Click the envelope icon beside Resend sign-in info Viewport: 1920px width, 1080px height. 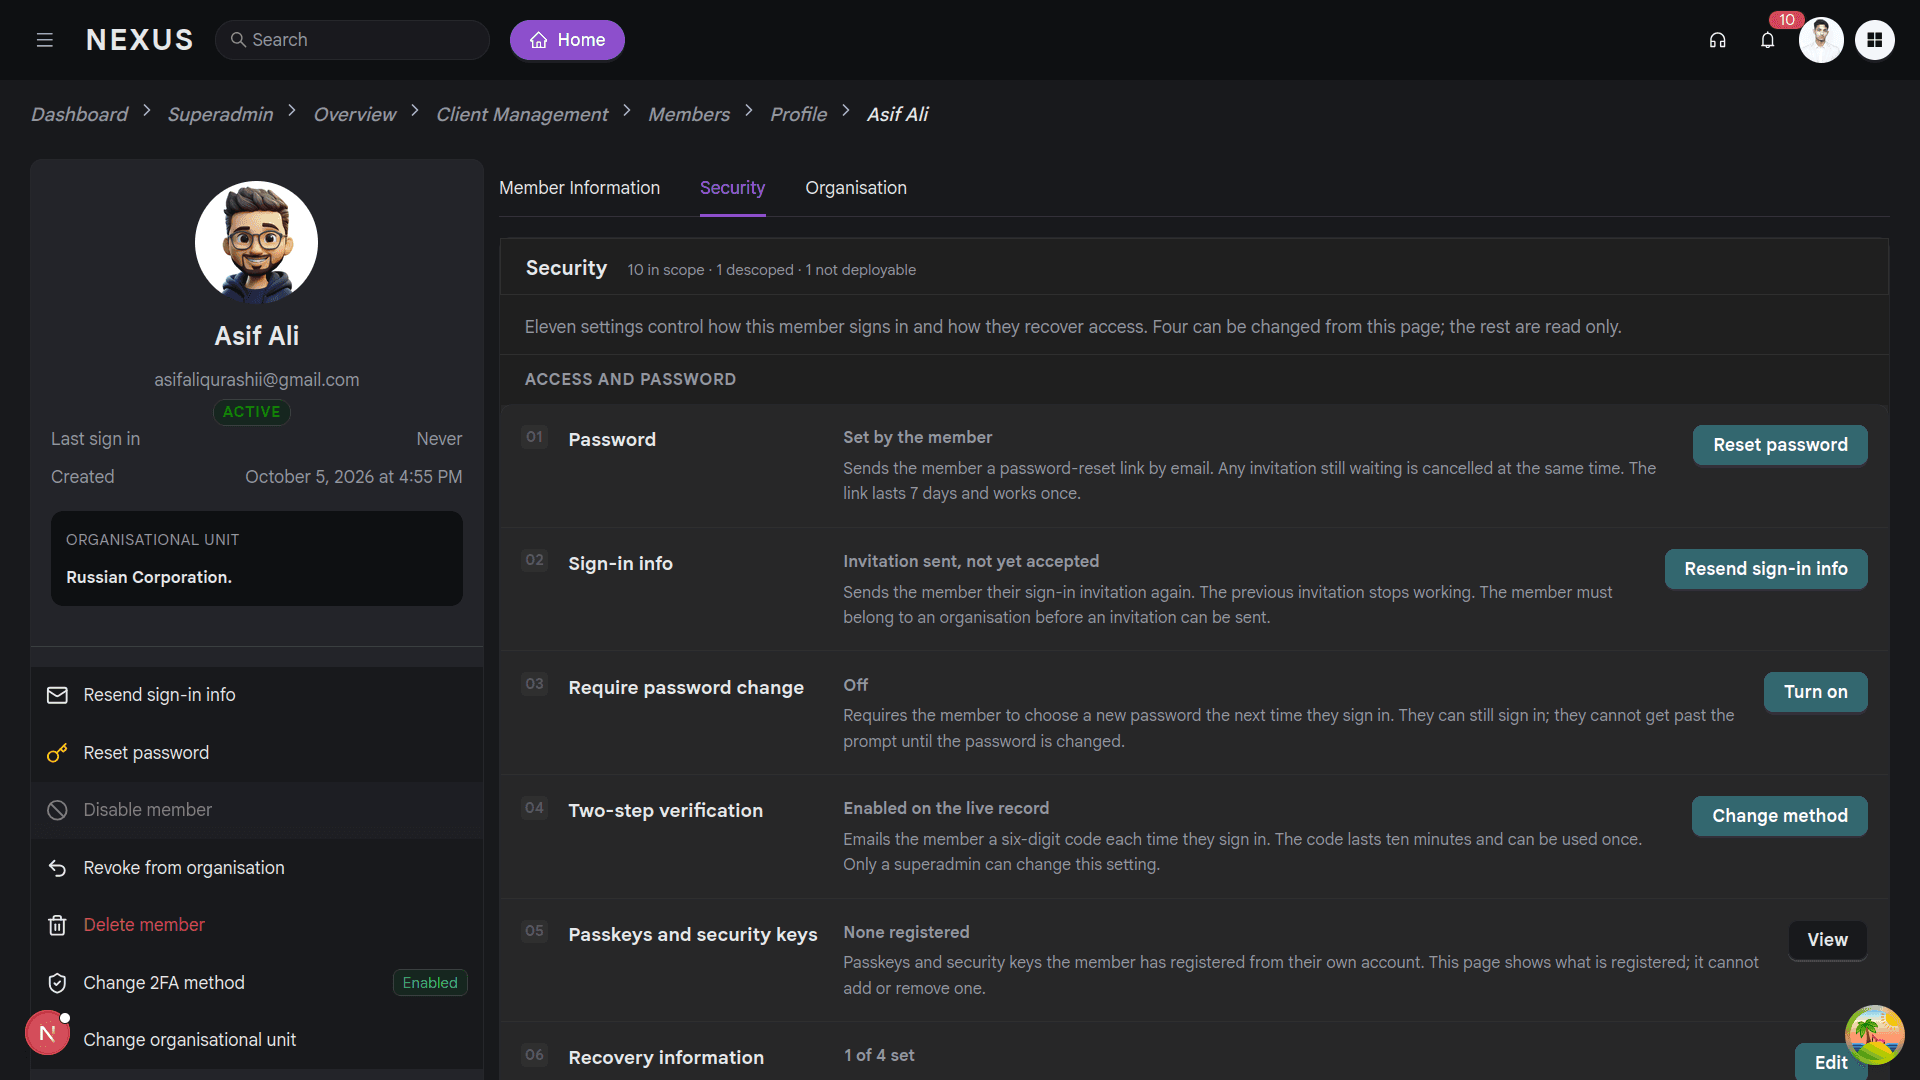57,695
